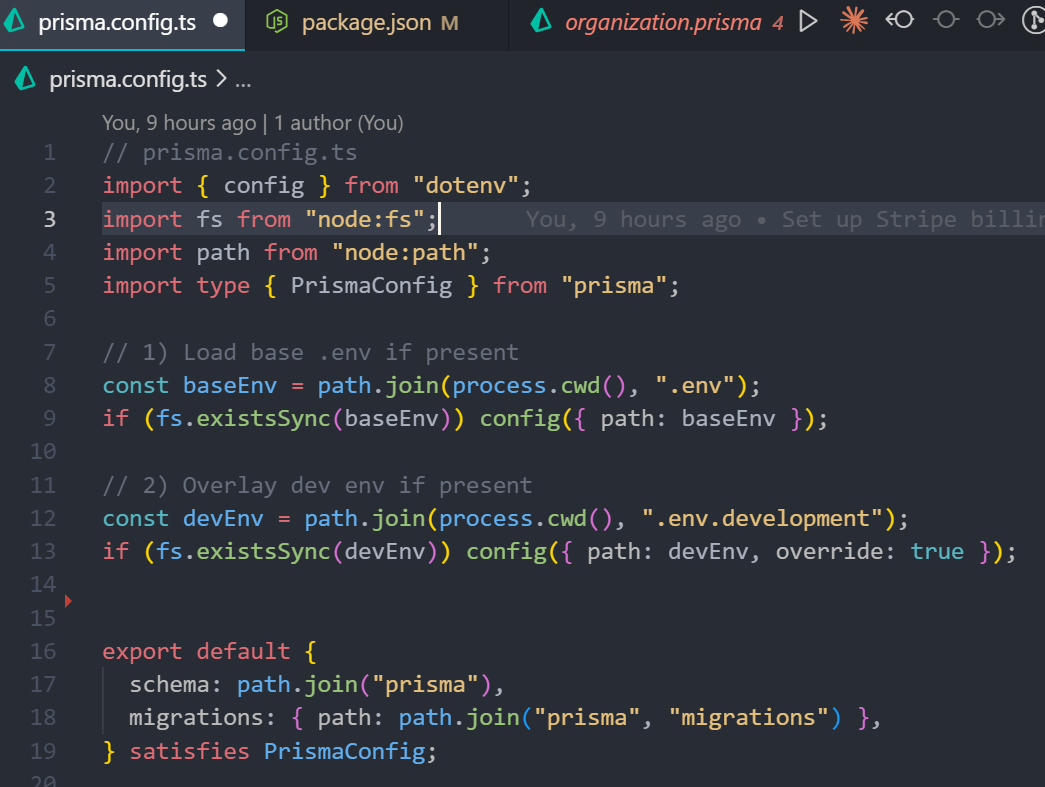
Task: Click the M modified badge on package.json
Action: coord(449,23)
